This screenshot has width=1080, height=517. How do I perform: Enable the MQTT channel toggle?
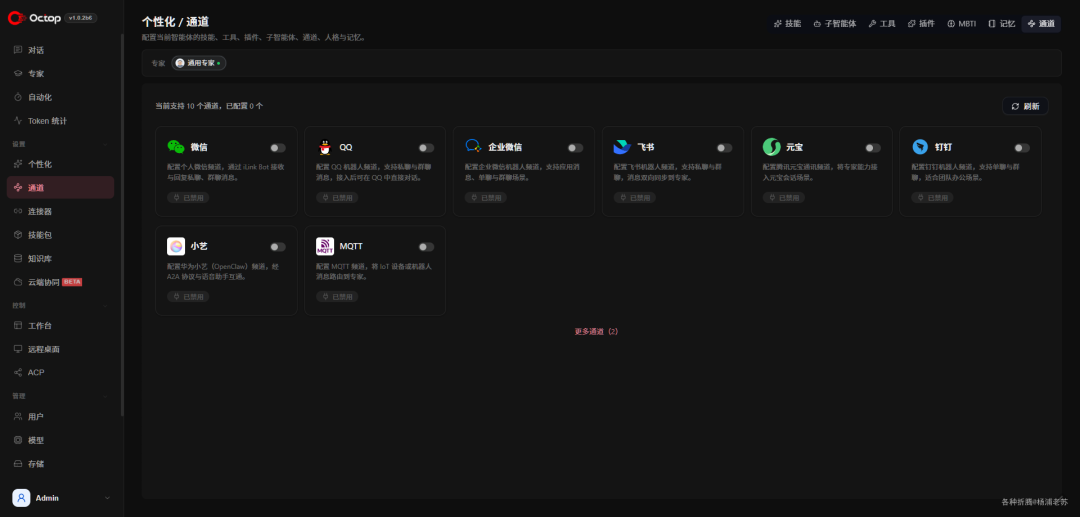(426, 247)
